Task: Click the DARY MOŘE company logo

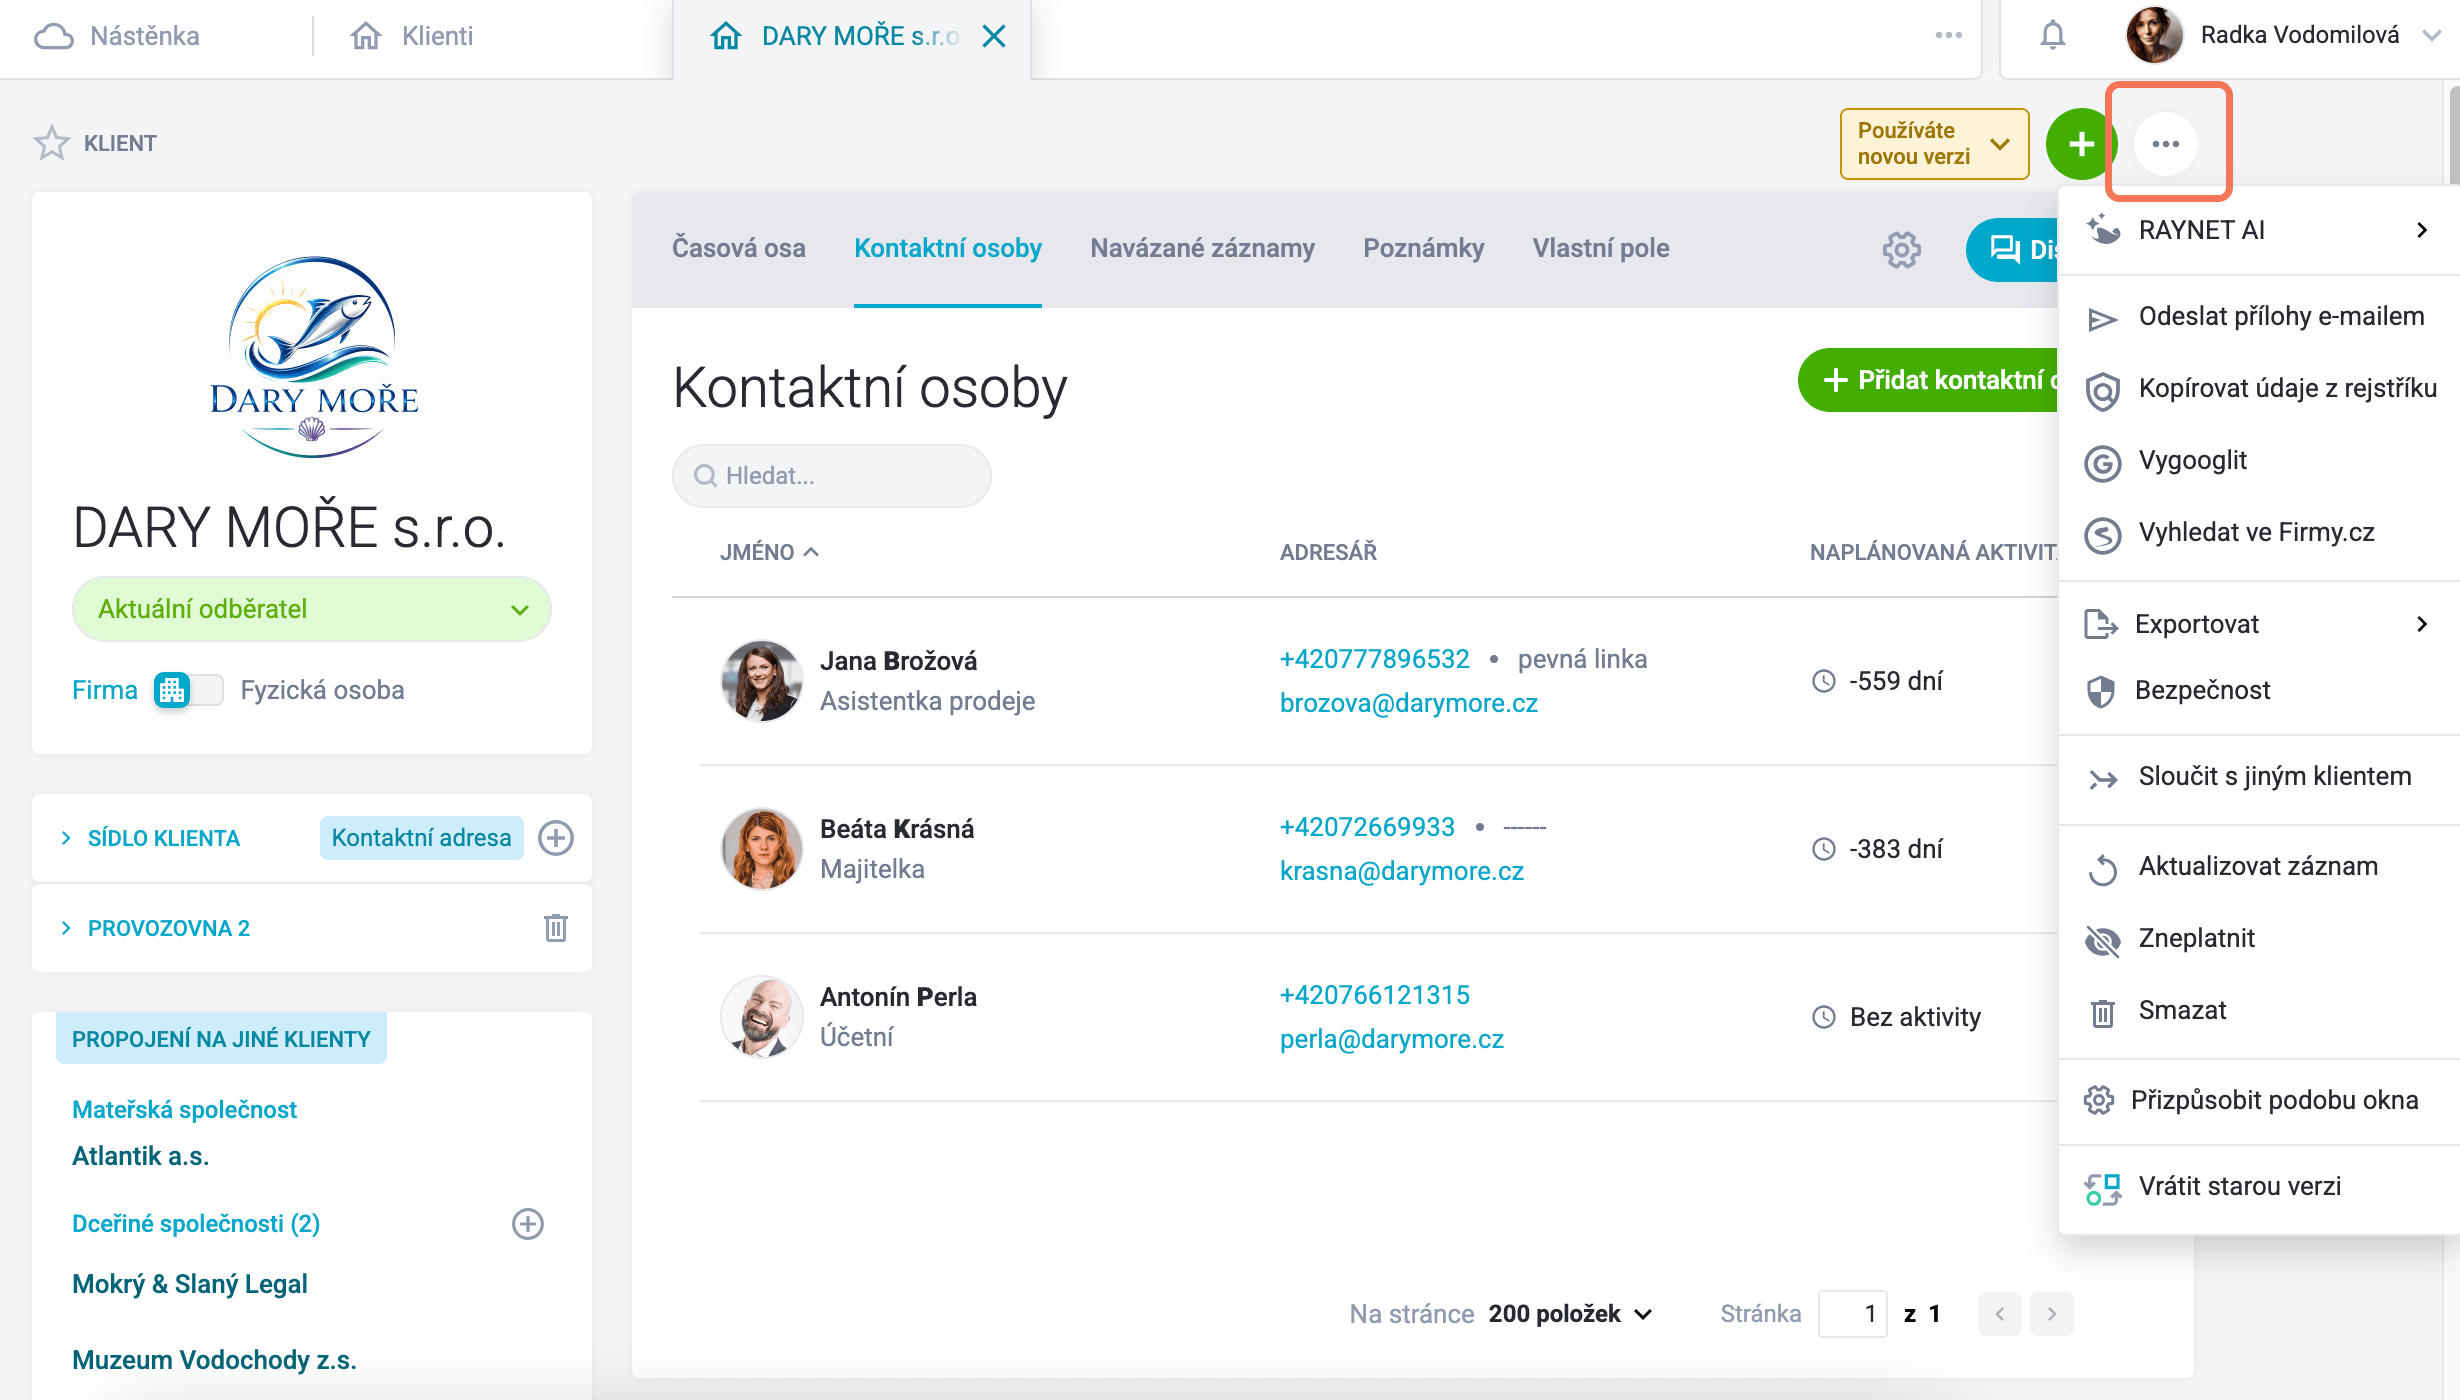Action: coord(313,355)
